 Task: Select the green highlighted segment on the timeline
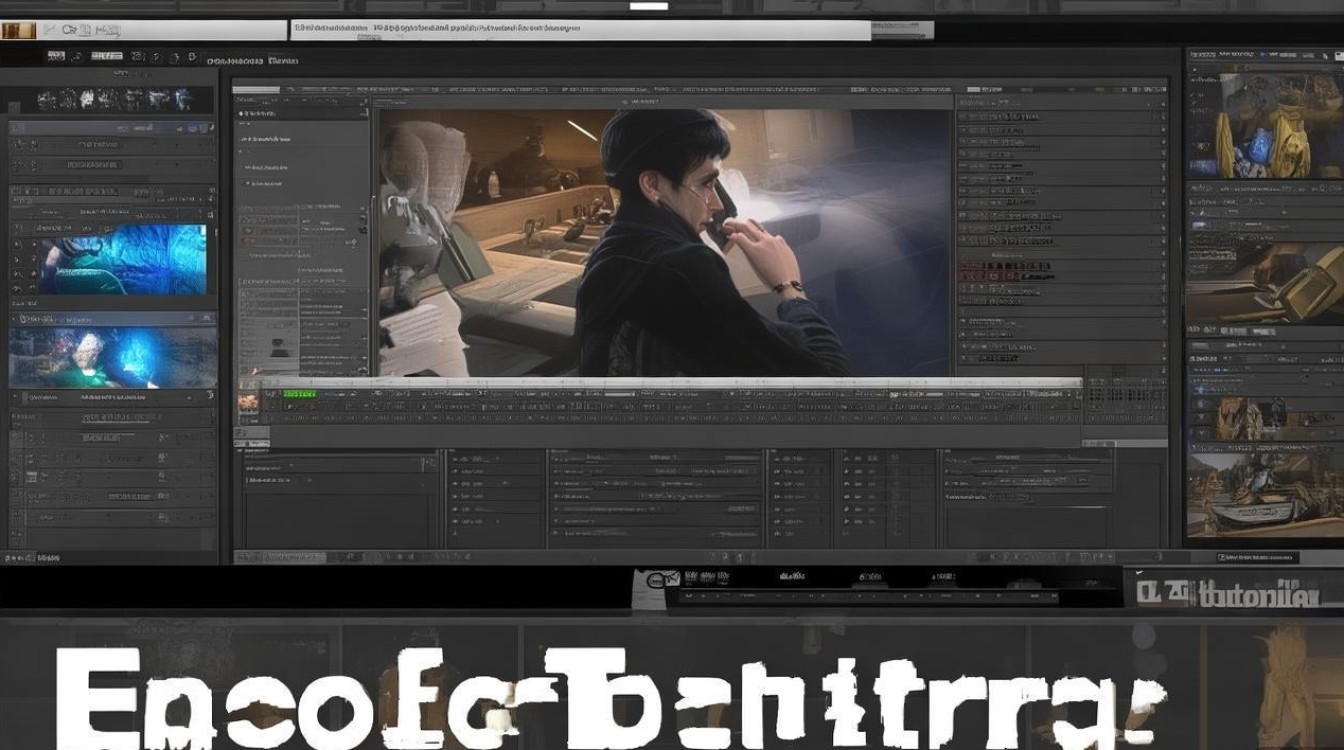[299, 395]
